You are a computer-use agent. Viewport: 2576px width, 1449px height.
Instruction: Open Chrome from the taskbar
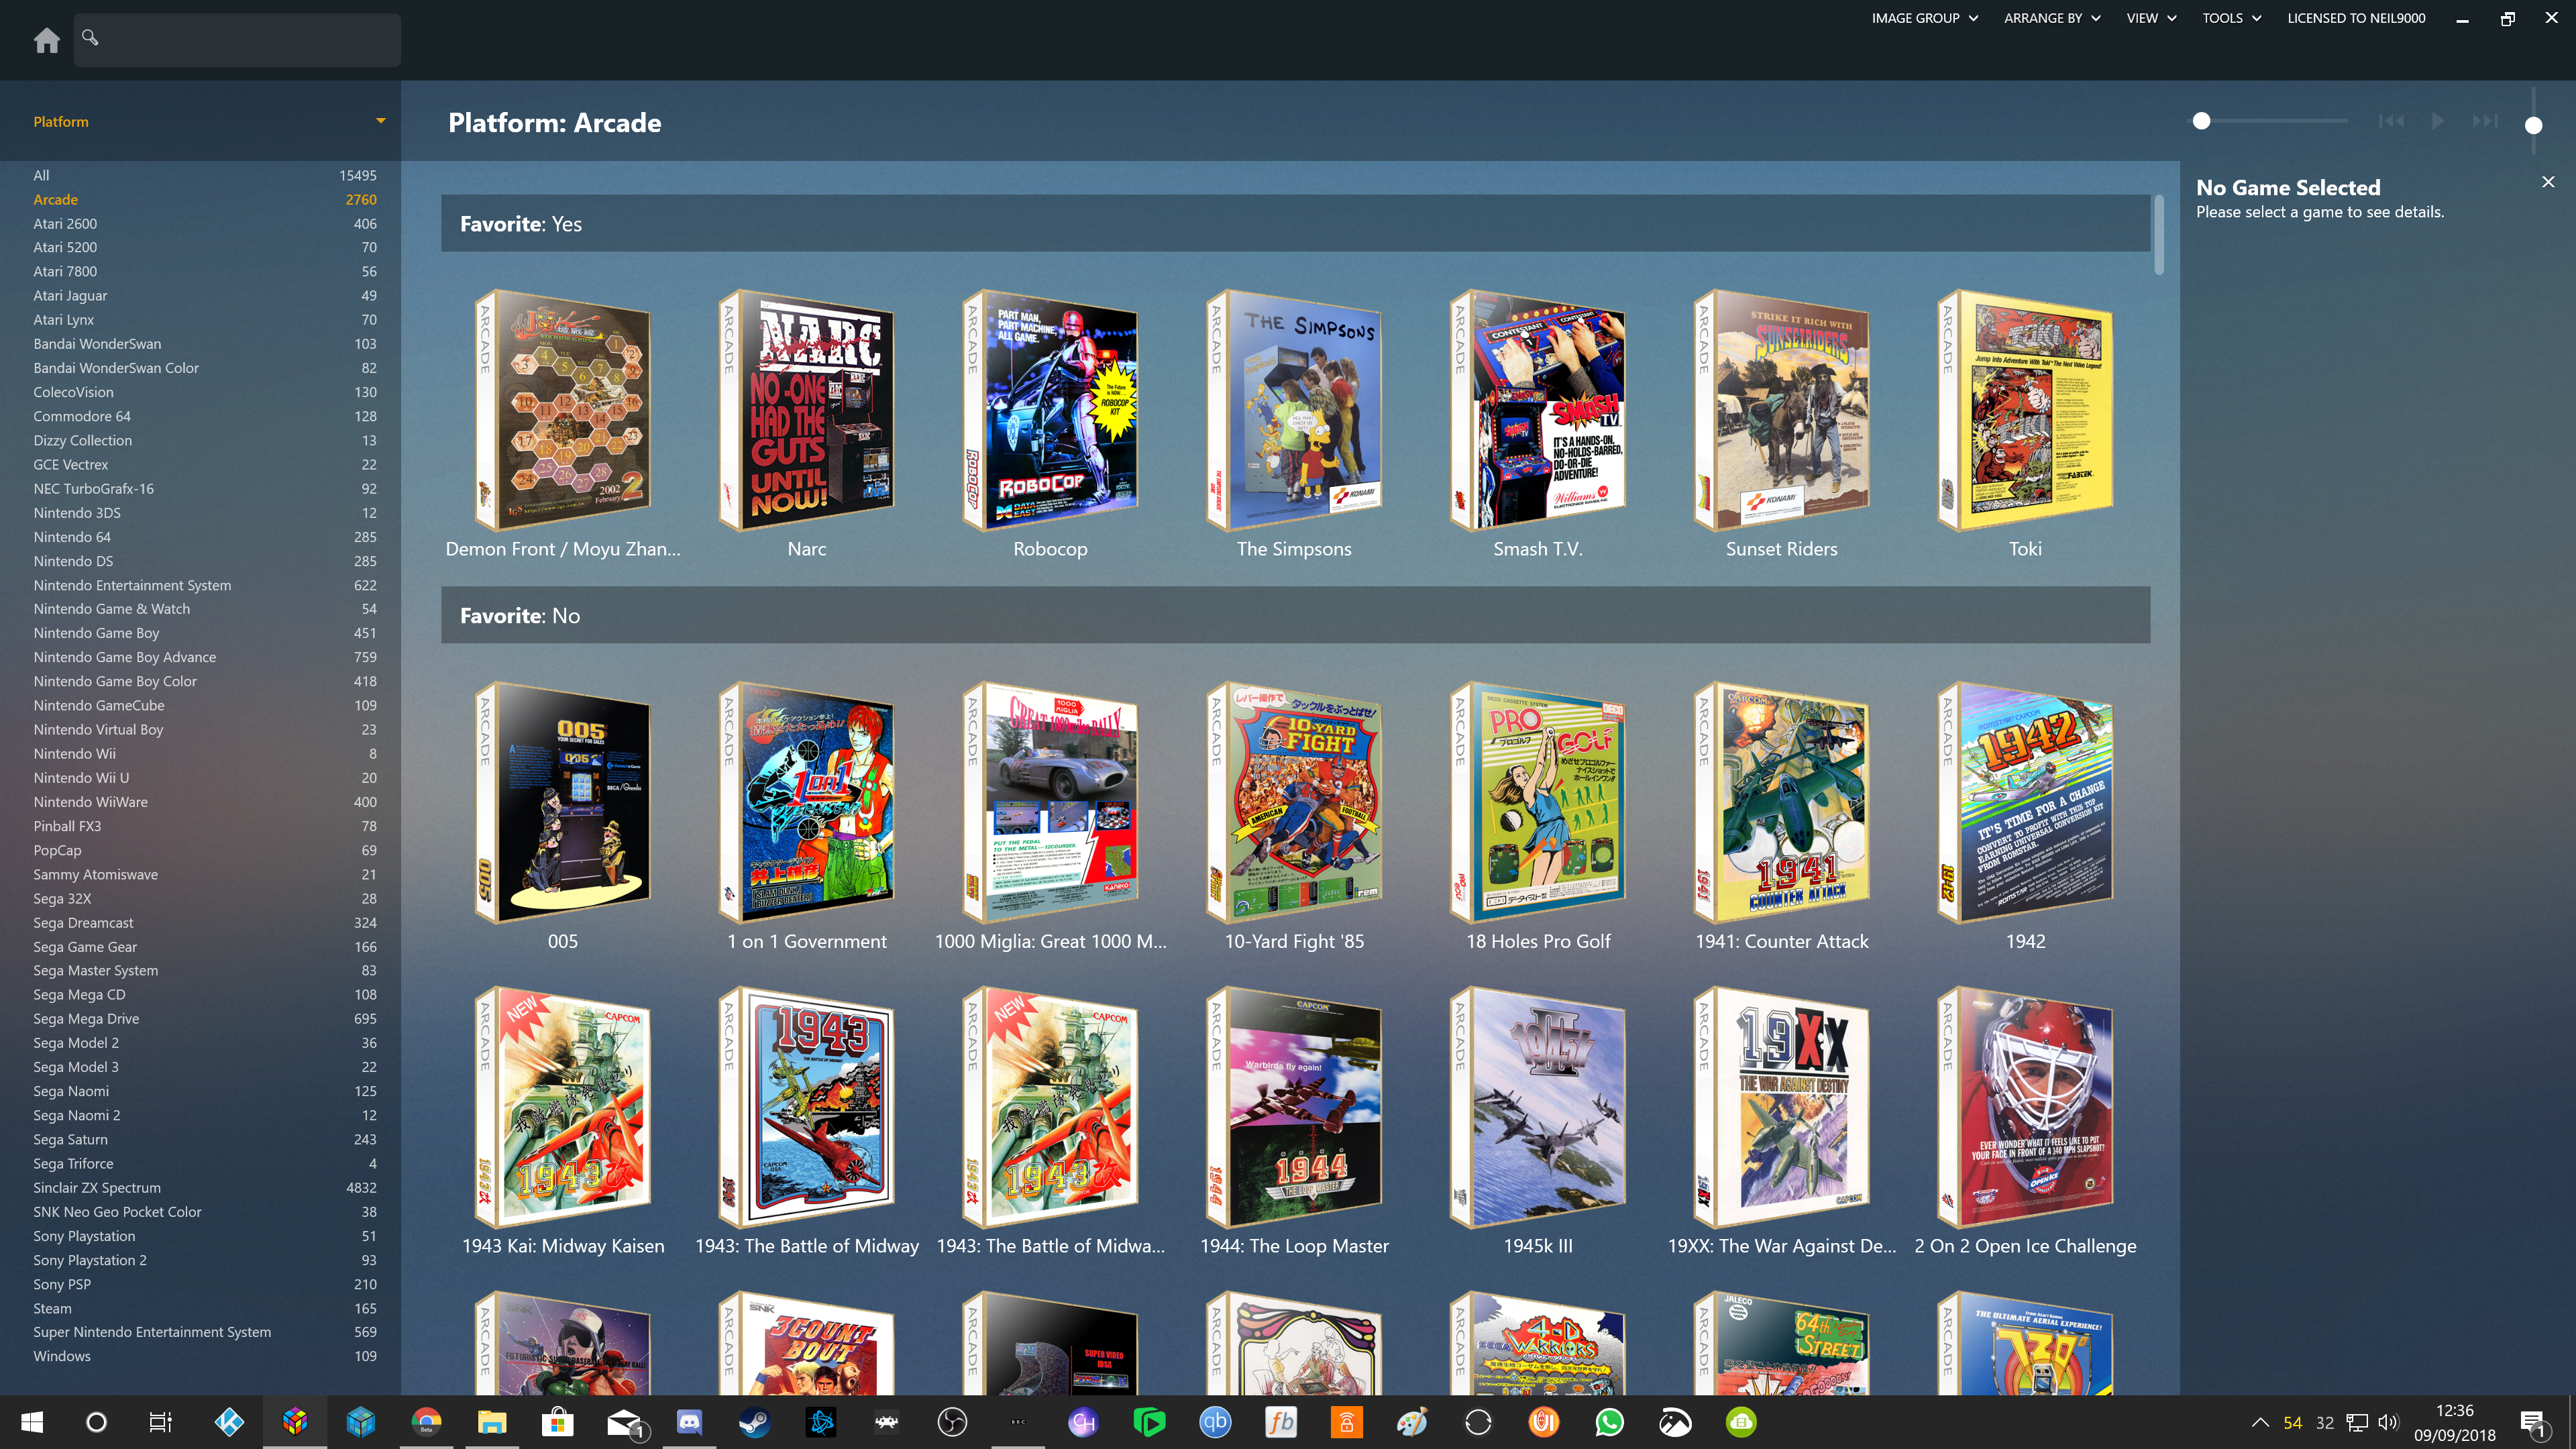point(426,1421)
